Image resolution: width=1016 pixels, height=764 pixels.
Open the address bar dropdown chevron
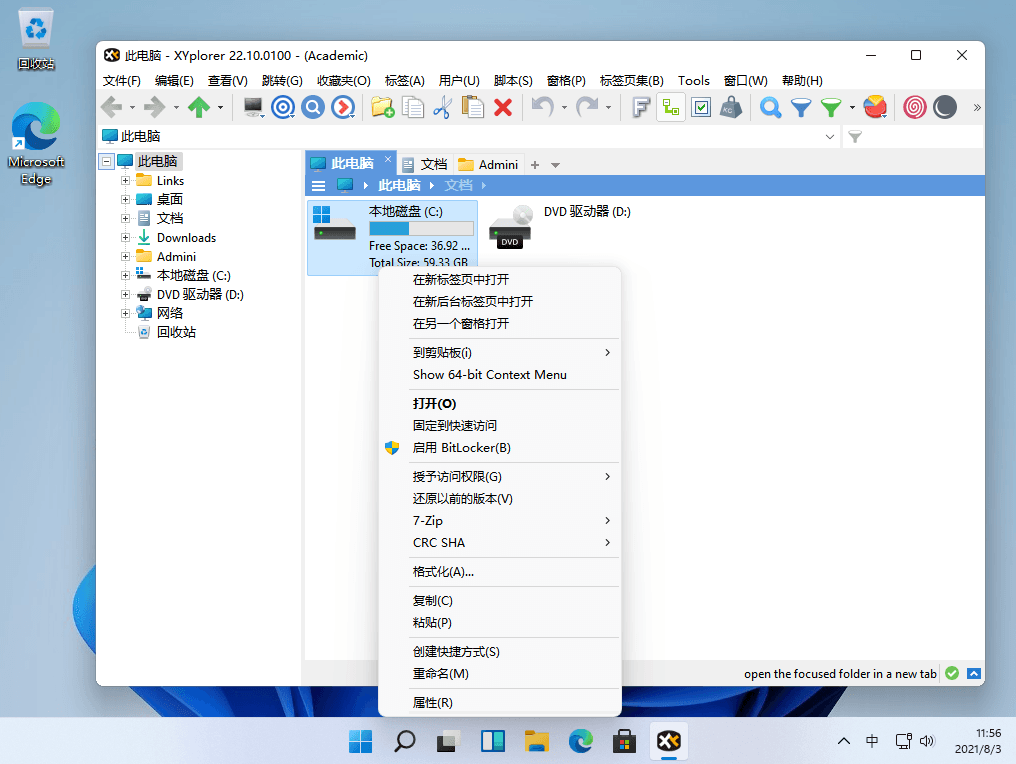pos(829,137)
